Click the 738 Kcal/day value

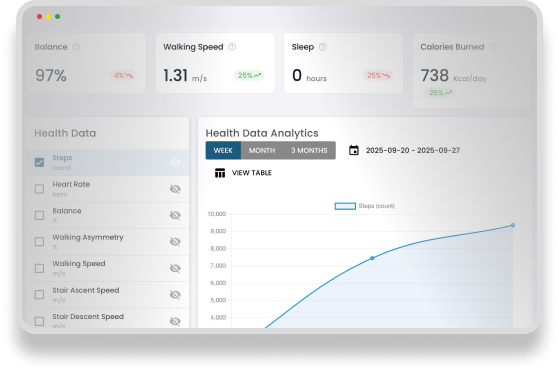point(453,76)
